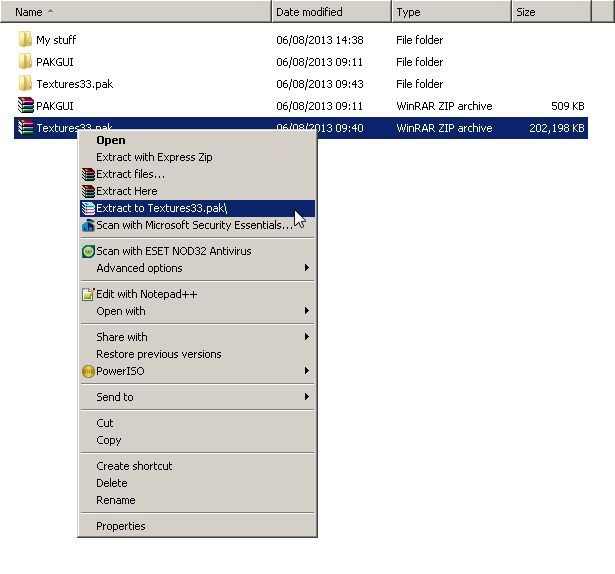Select the My stuff folder name
The width and height of the screenshot is (615, 574).
click(56, 40)
